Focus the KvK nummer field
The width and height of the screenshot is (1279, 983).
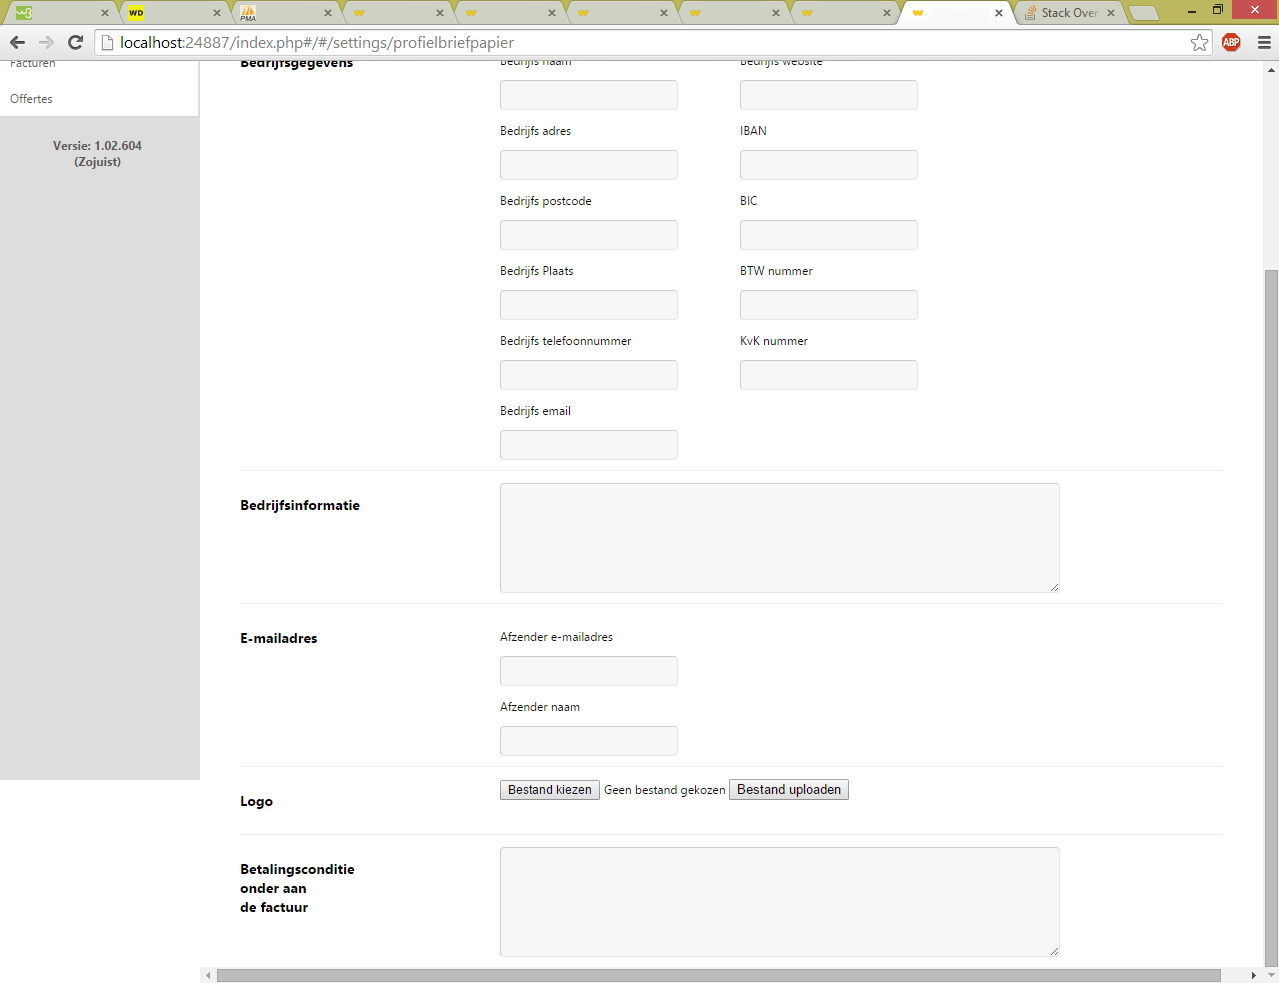click(829, 375)
